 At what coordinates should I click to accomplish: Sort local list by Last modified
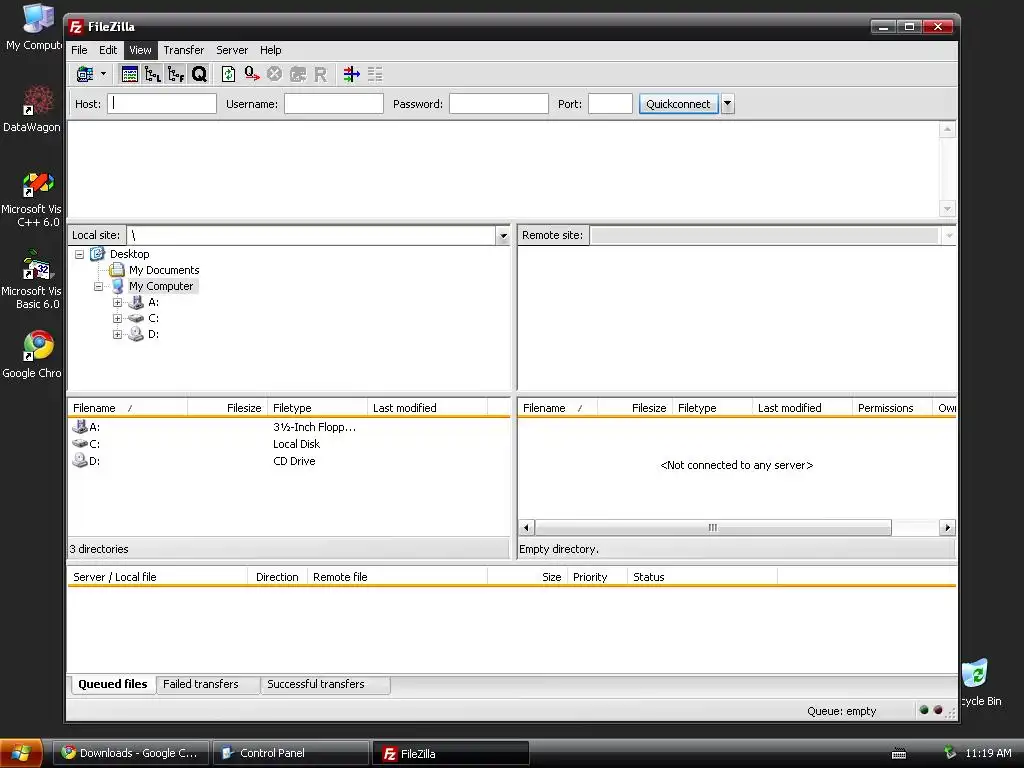[x=428, y=408]
